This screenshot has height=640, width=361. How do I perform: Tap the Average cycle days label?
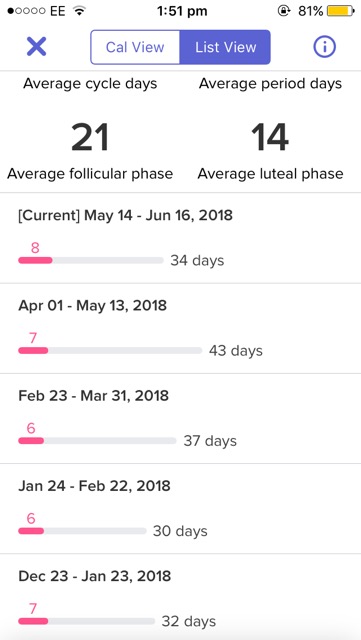click(90, 84)
